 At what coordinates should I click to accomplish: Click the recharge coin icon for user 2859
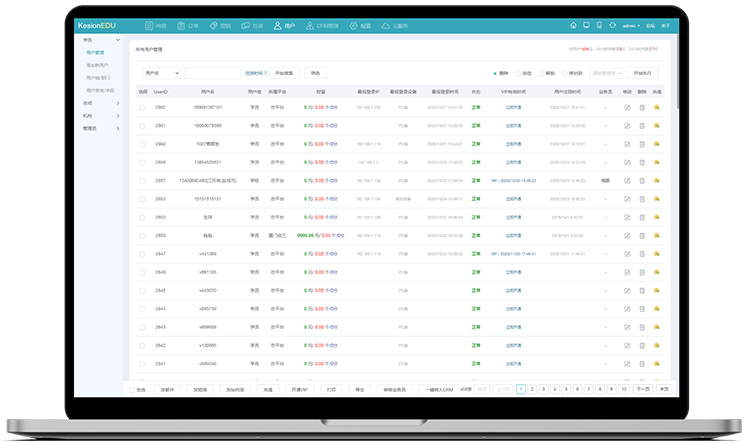(x=657, y=144)
